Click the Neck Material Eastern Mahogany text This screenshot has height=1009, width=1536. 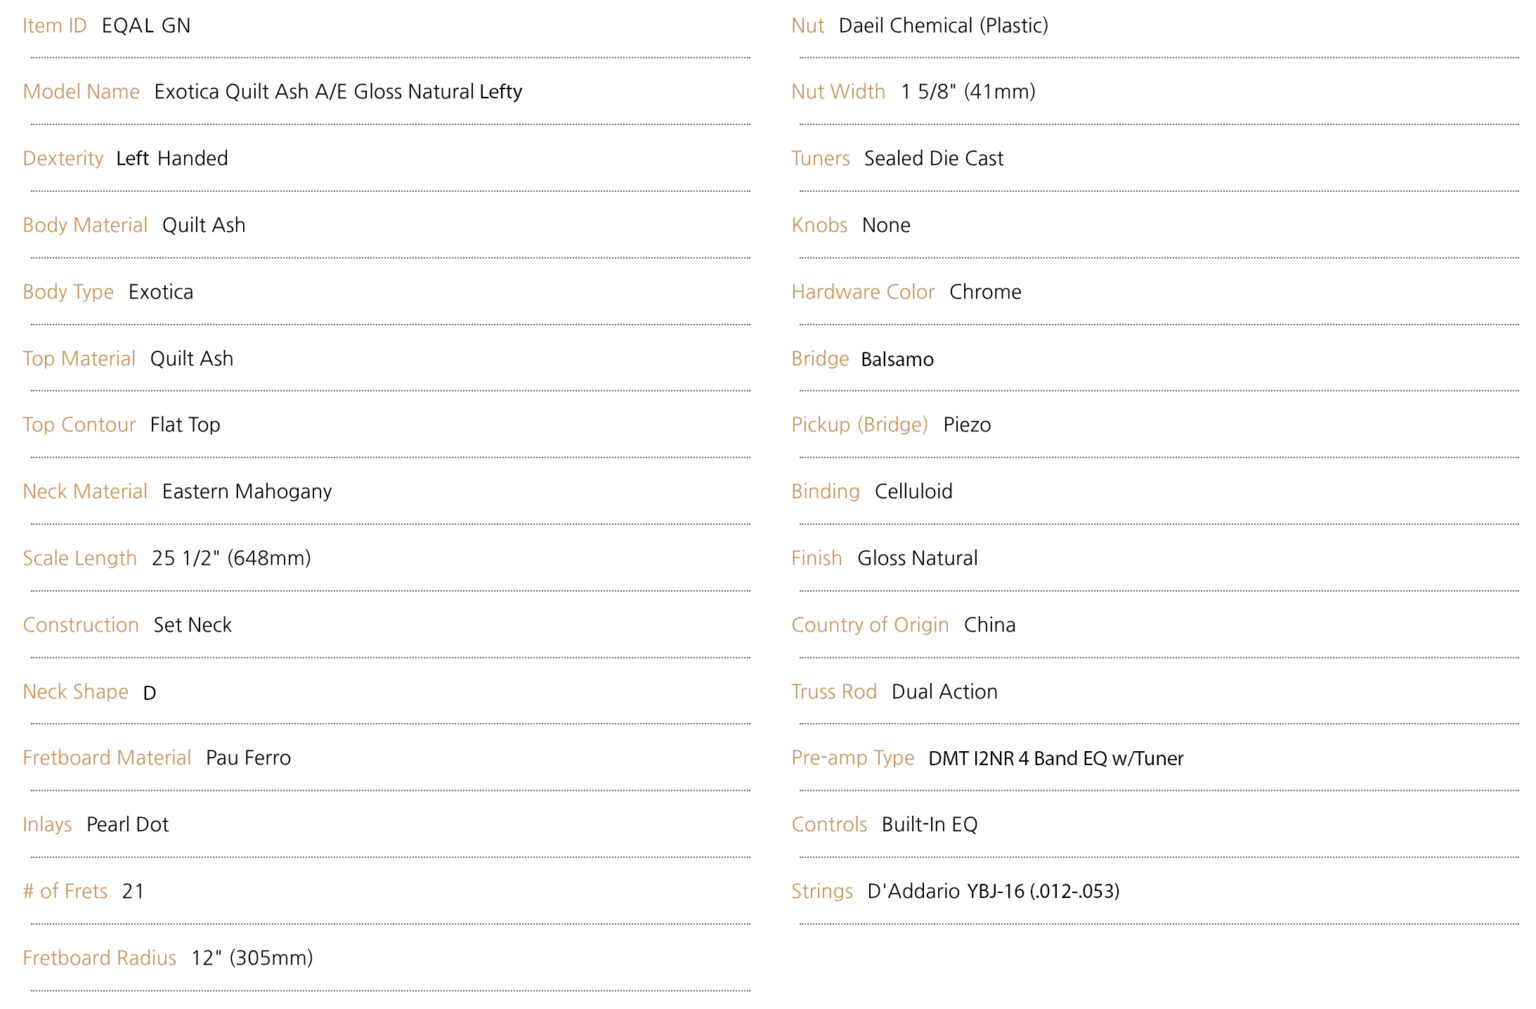click(x=247, y=492)
